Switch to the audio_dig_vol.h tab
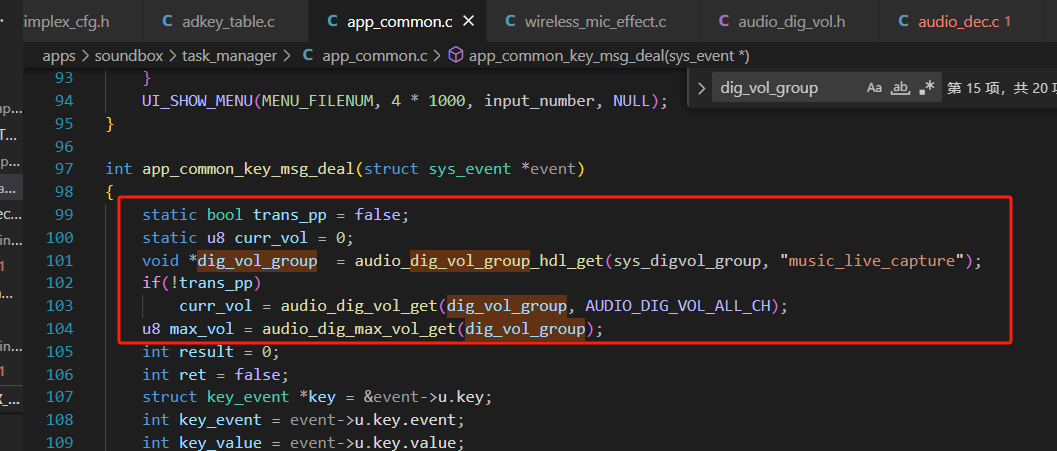 coord(789,22)
